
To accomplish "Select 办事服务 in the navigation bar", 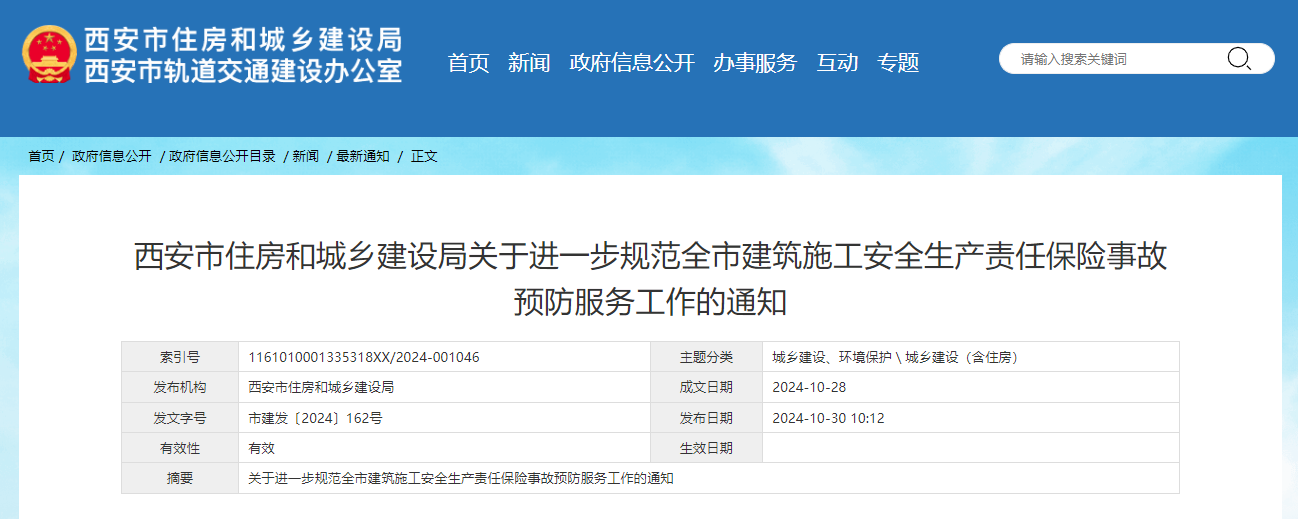I will click(754, 63).
